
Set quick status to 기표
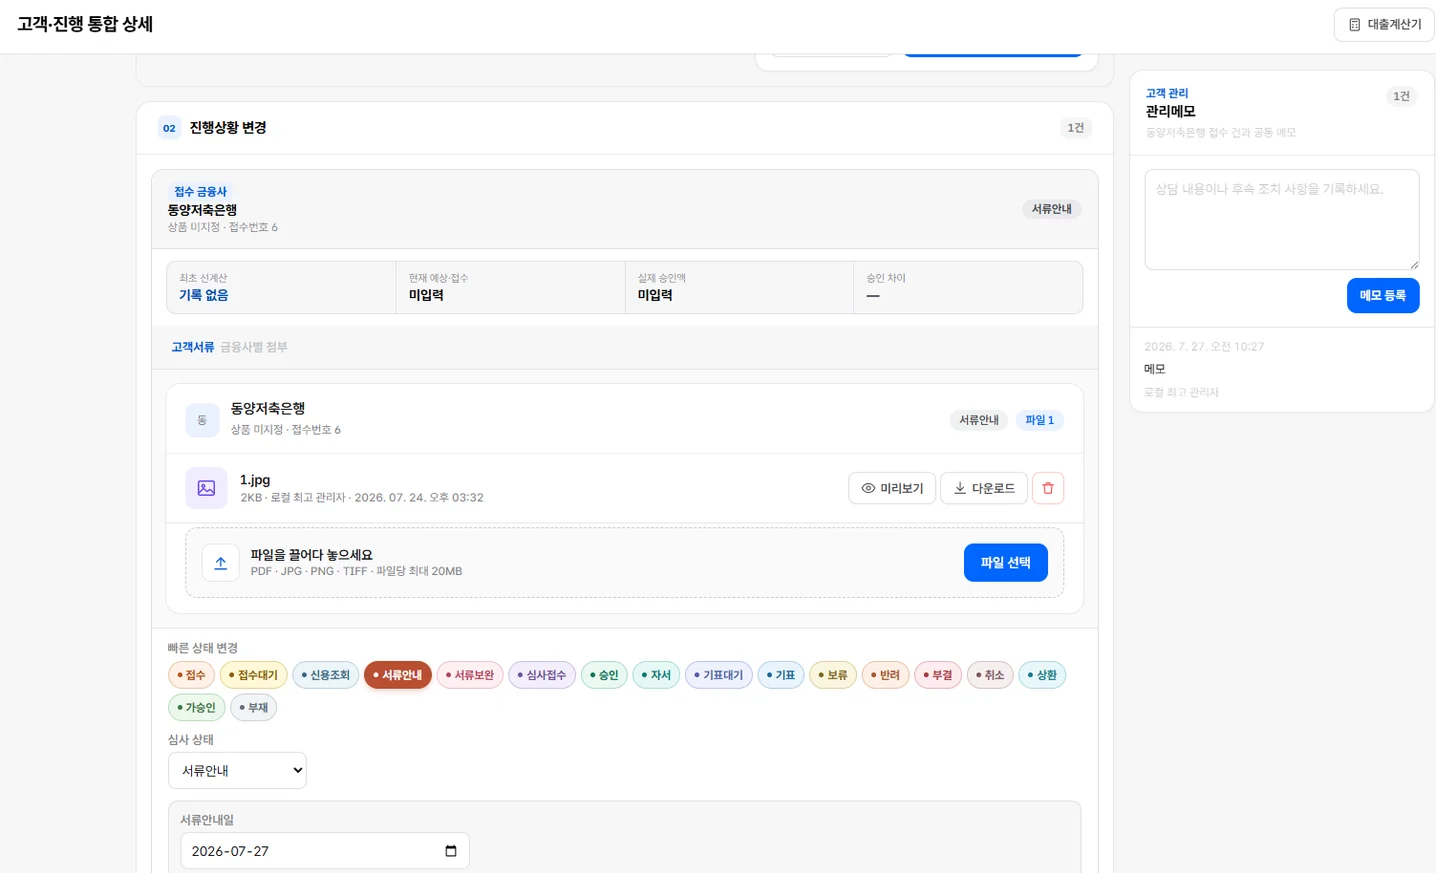click(781, 675)
